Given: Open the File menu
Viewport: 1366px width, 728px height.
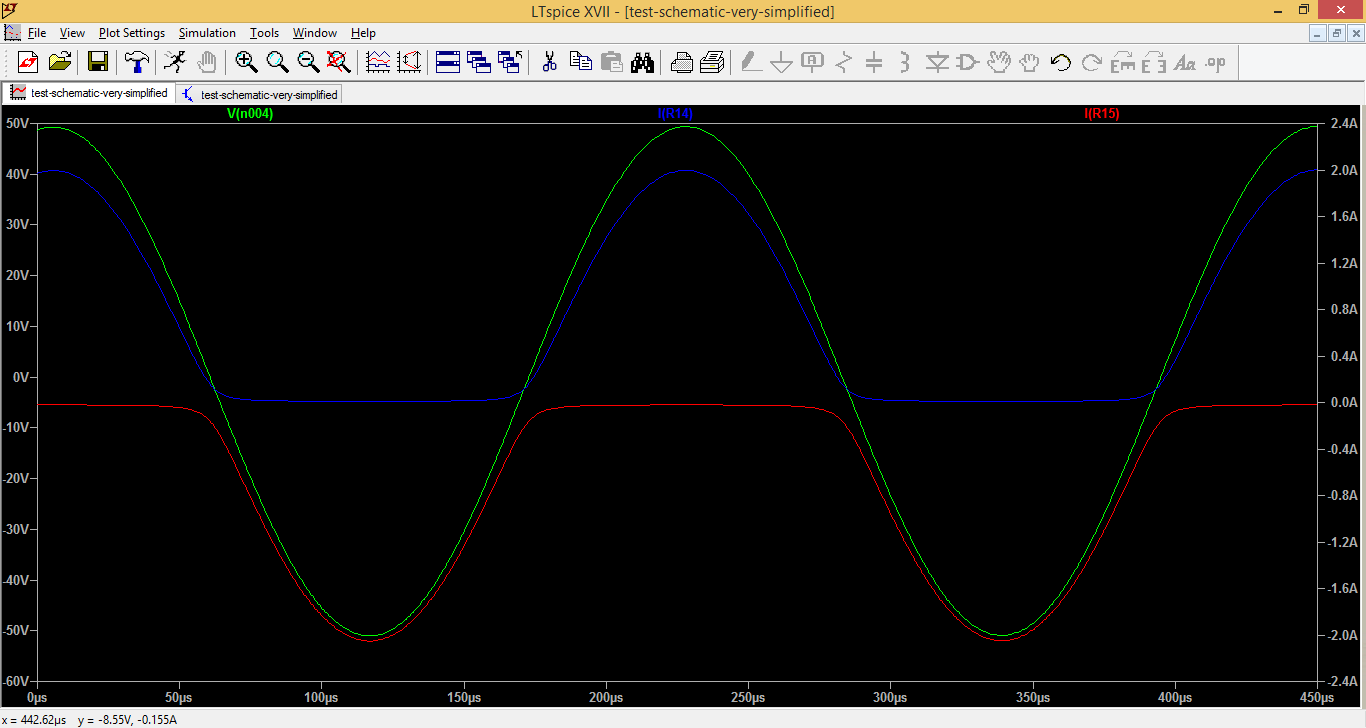Looking at the screenshot, I should [37, 33].
